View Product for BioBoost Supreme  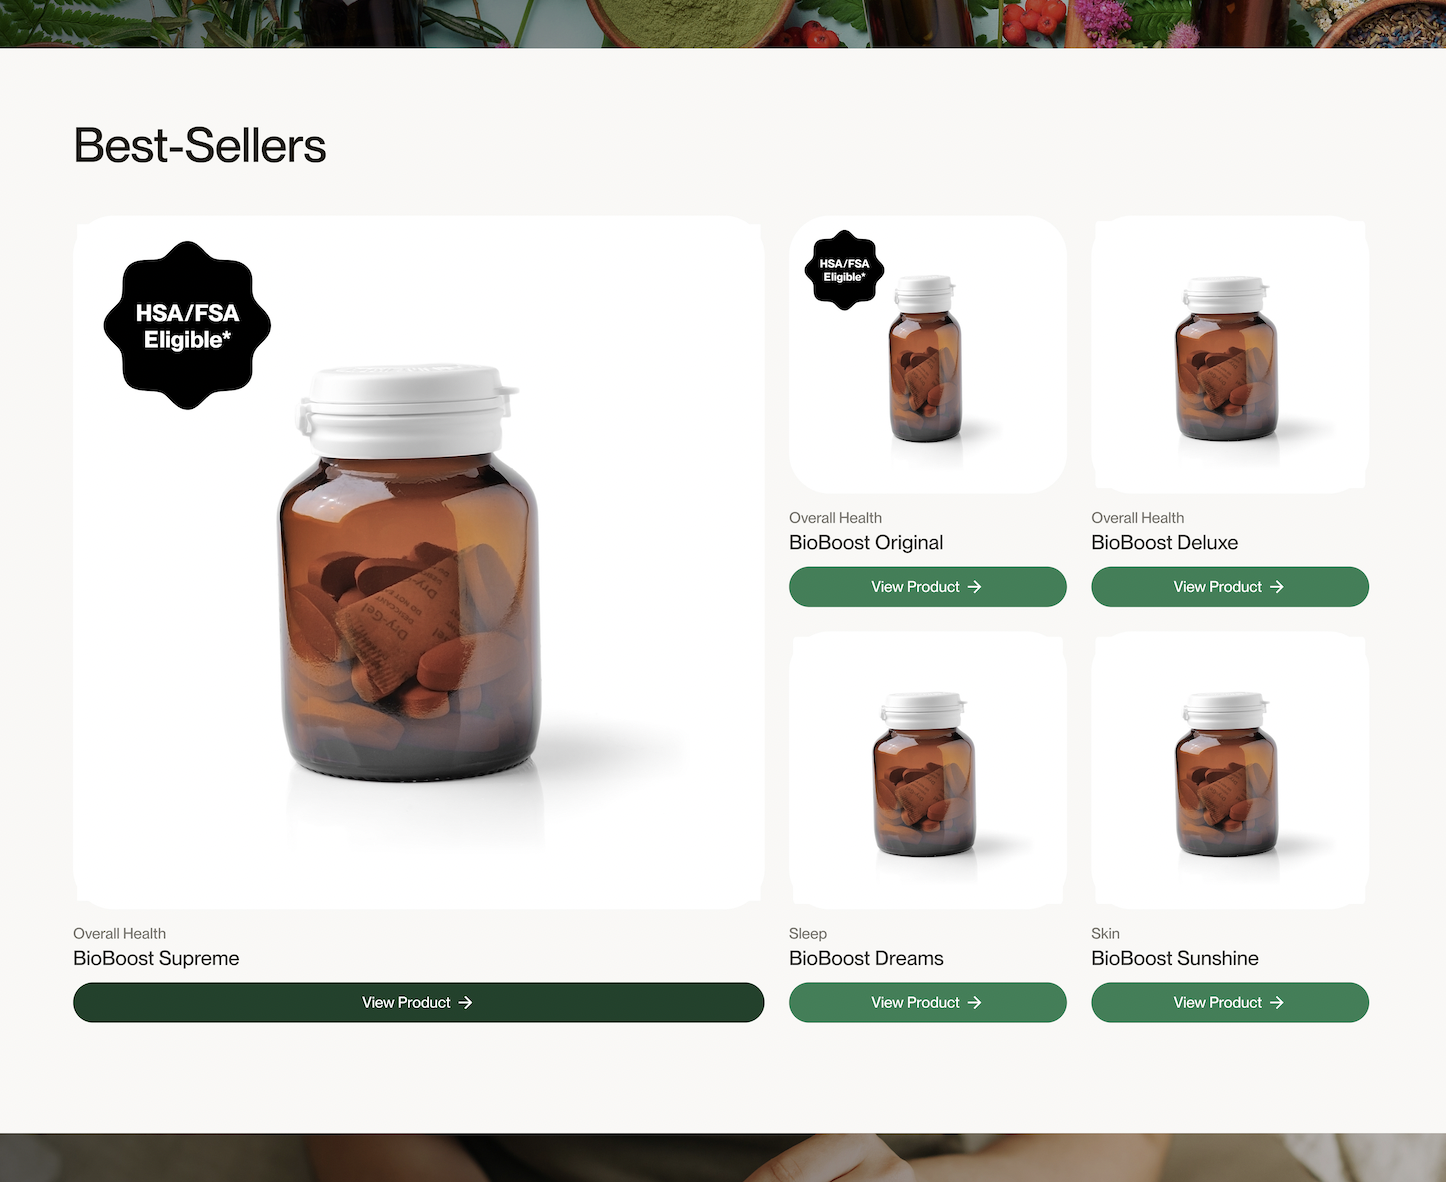(418, 1002)
